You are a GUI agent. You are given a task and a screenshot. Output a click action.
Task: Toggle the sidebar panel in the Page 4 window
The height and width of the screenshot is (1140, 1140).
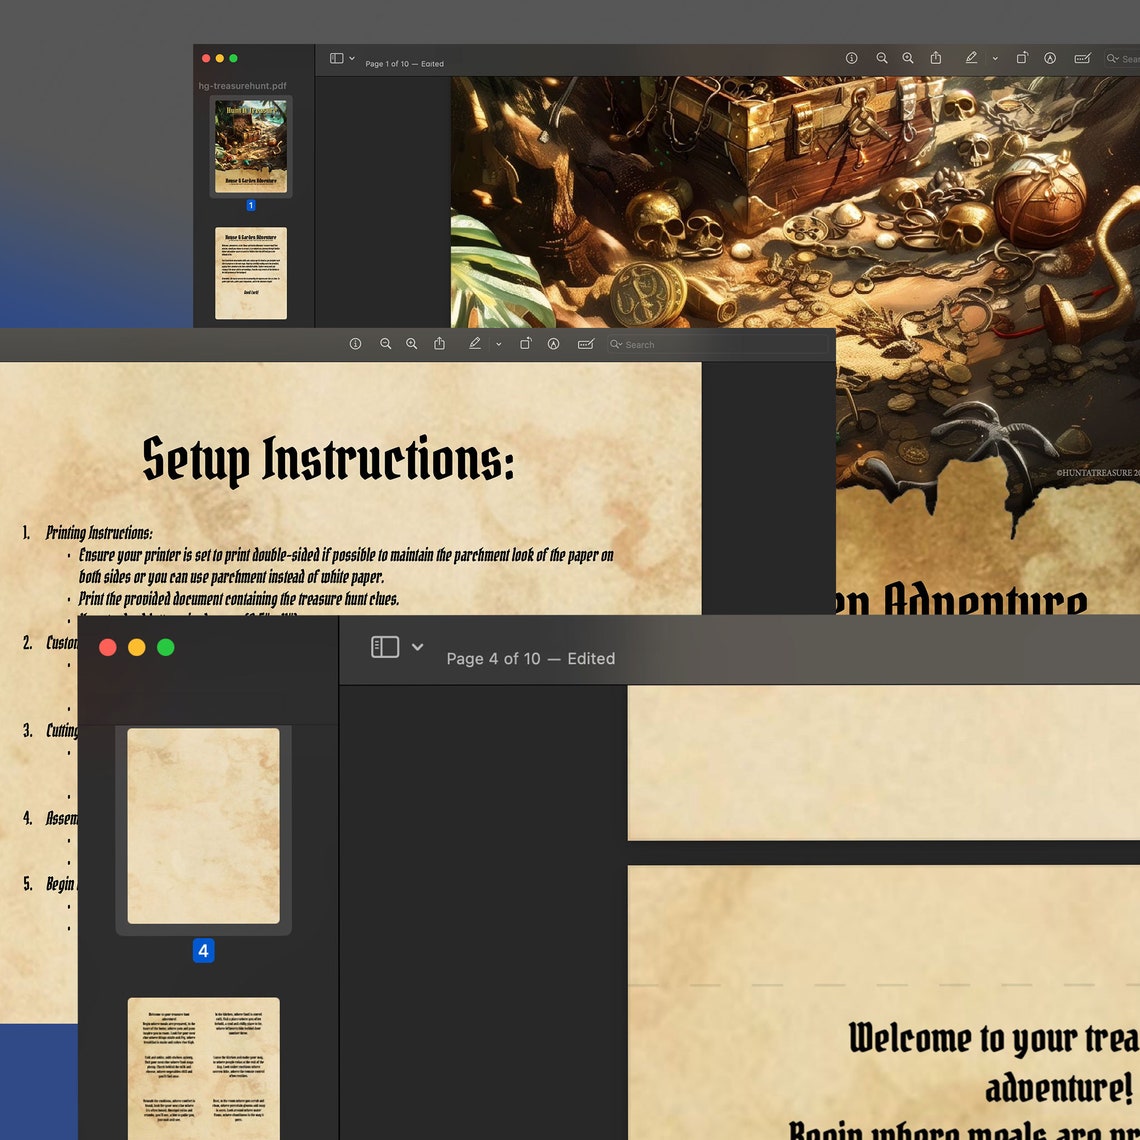point(385,647)
